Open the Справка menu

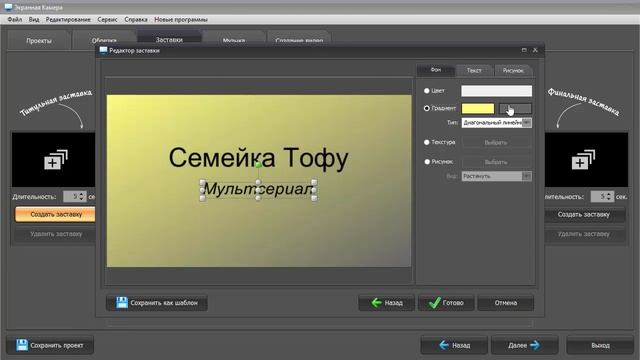[136, 19]
